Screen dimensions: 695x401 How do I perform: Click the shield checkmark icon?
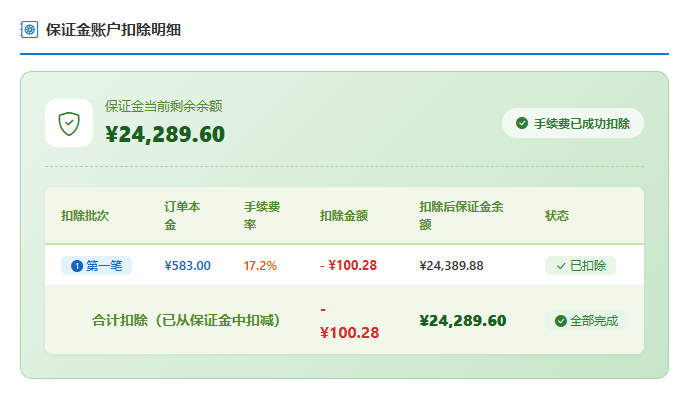tap(69, 123)
